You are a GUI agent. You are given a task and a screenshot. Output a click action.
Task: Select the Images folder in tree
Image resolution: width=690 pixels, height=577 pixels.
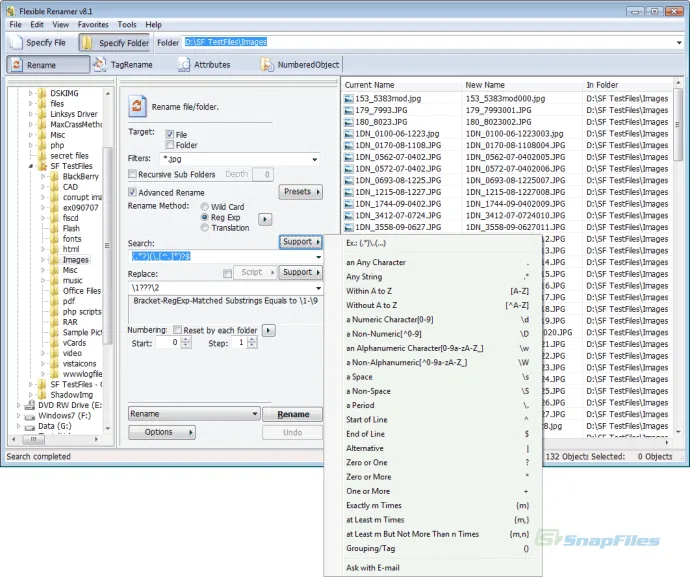[x=75, y=260]
